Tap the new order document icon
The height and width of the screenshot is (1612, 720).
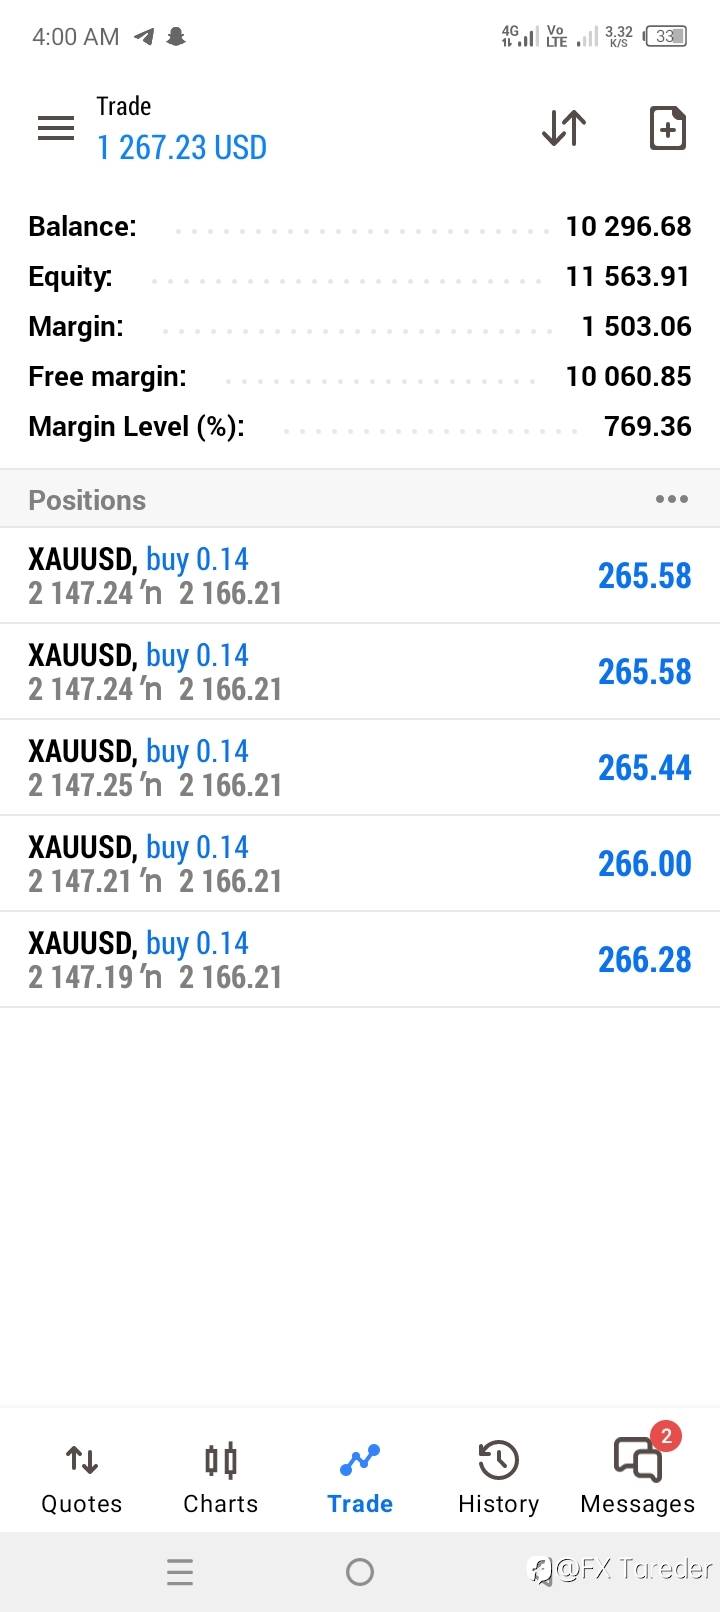(x=667, y=128)
